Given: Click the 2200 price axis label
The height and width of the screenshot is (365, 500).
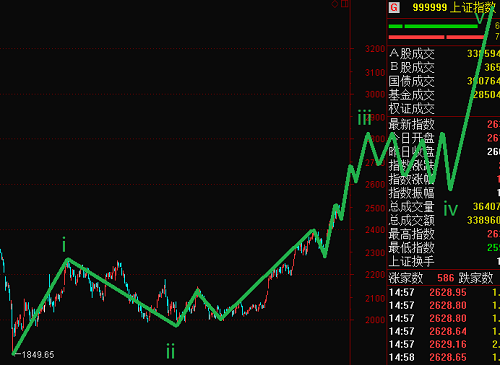Looking at the screenshot, I should click(x=375, y=275).
